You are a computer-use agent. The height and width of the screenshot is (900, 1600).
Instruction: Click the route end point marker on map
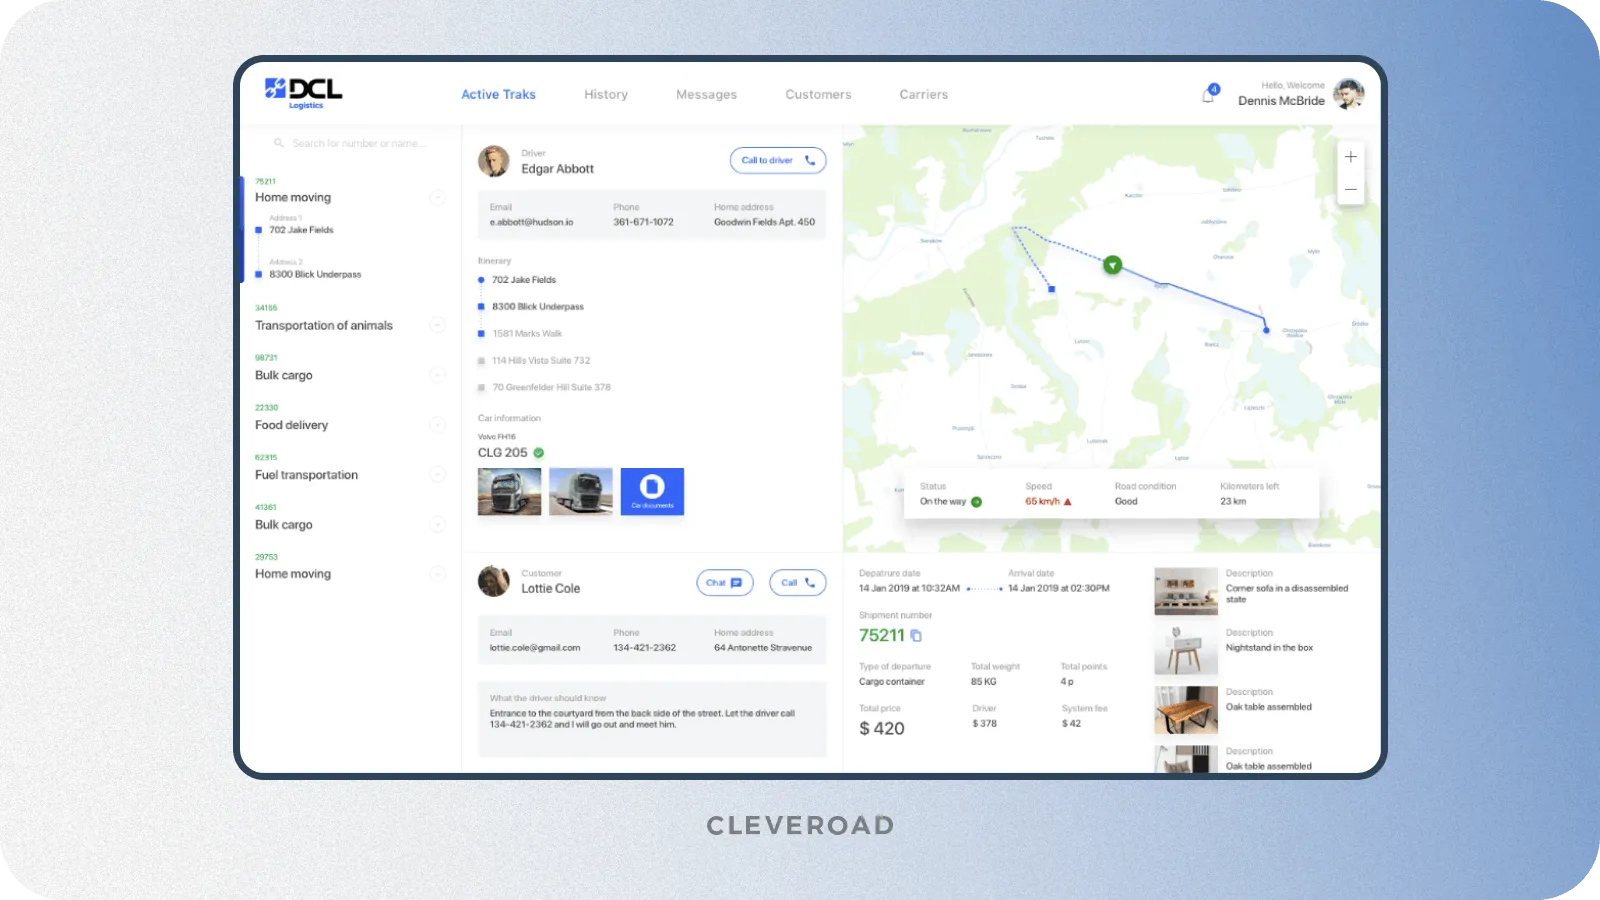coord(1266,329)
